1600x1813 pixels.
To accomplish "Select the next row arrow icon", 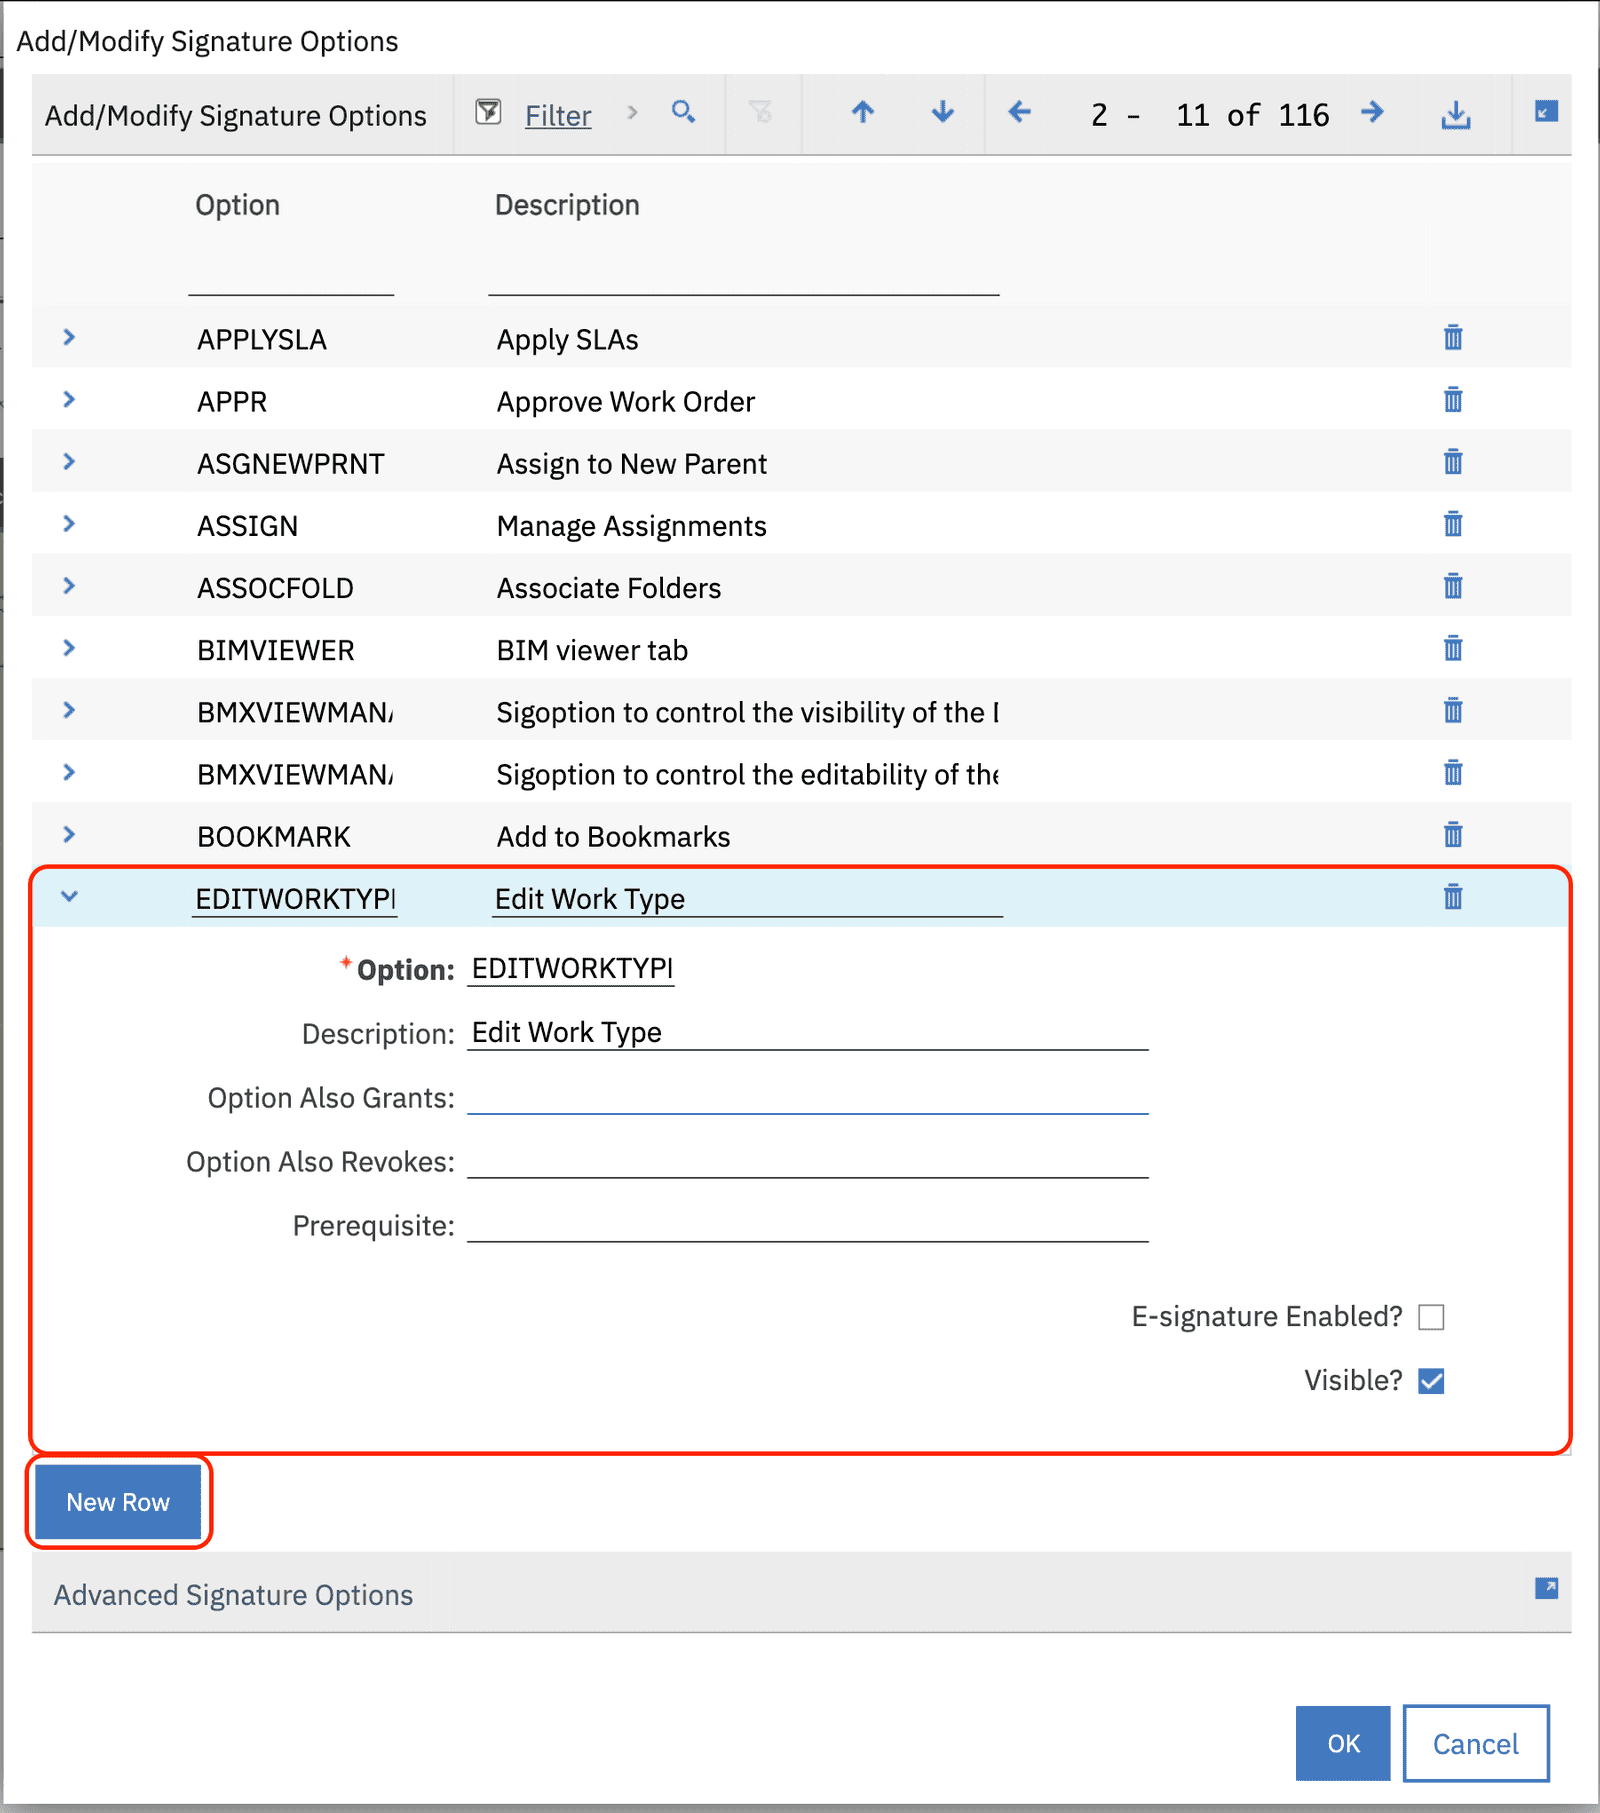I will pyautogui.click(x=941, y=114).
